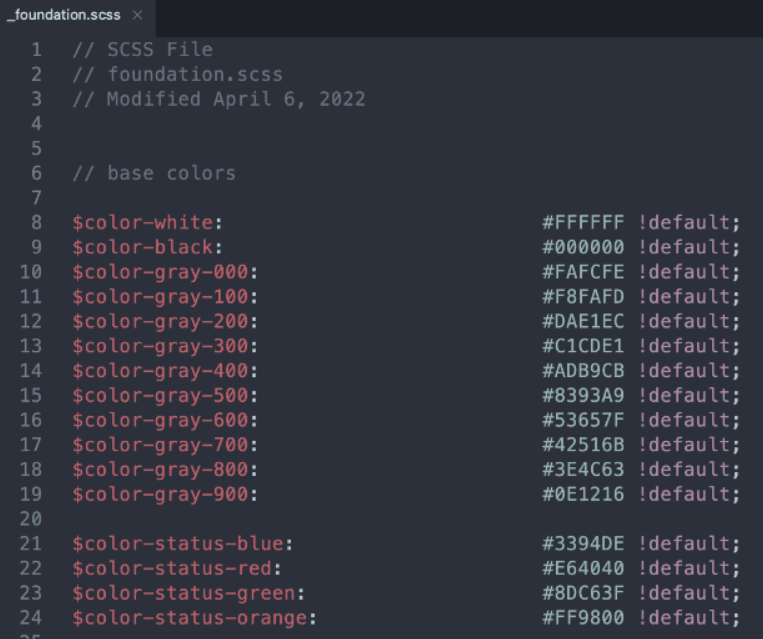Click the #53657F hex value

583,420
